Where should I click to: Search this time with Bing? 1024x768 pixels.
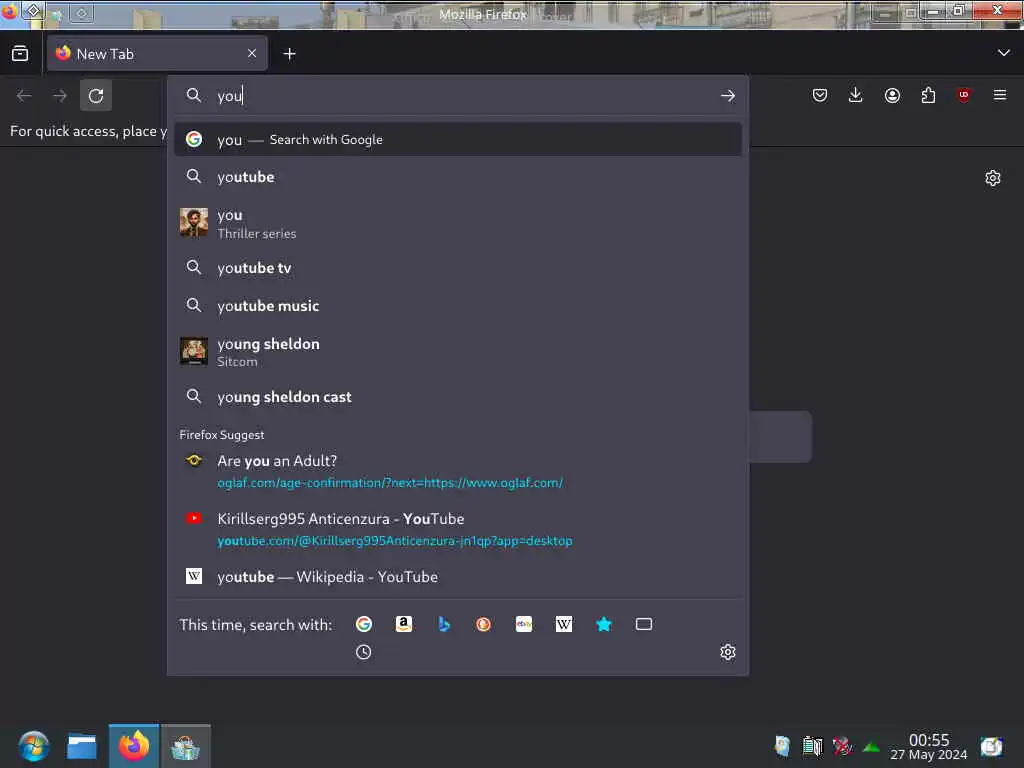pos(444,624)
